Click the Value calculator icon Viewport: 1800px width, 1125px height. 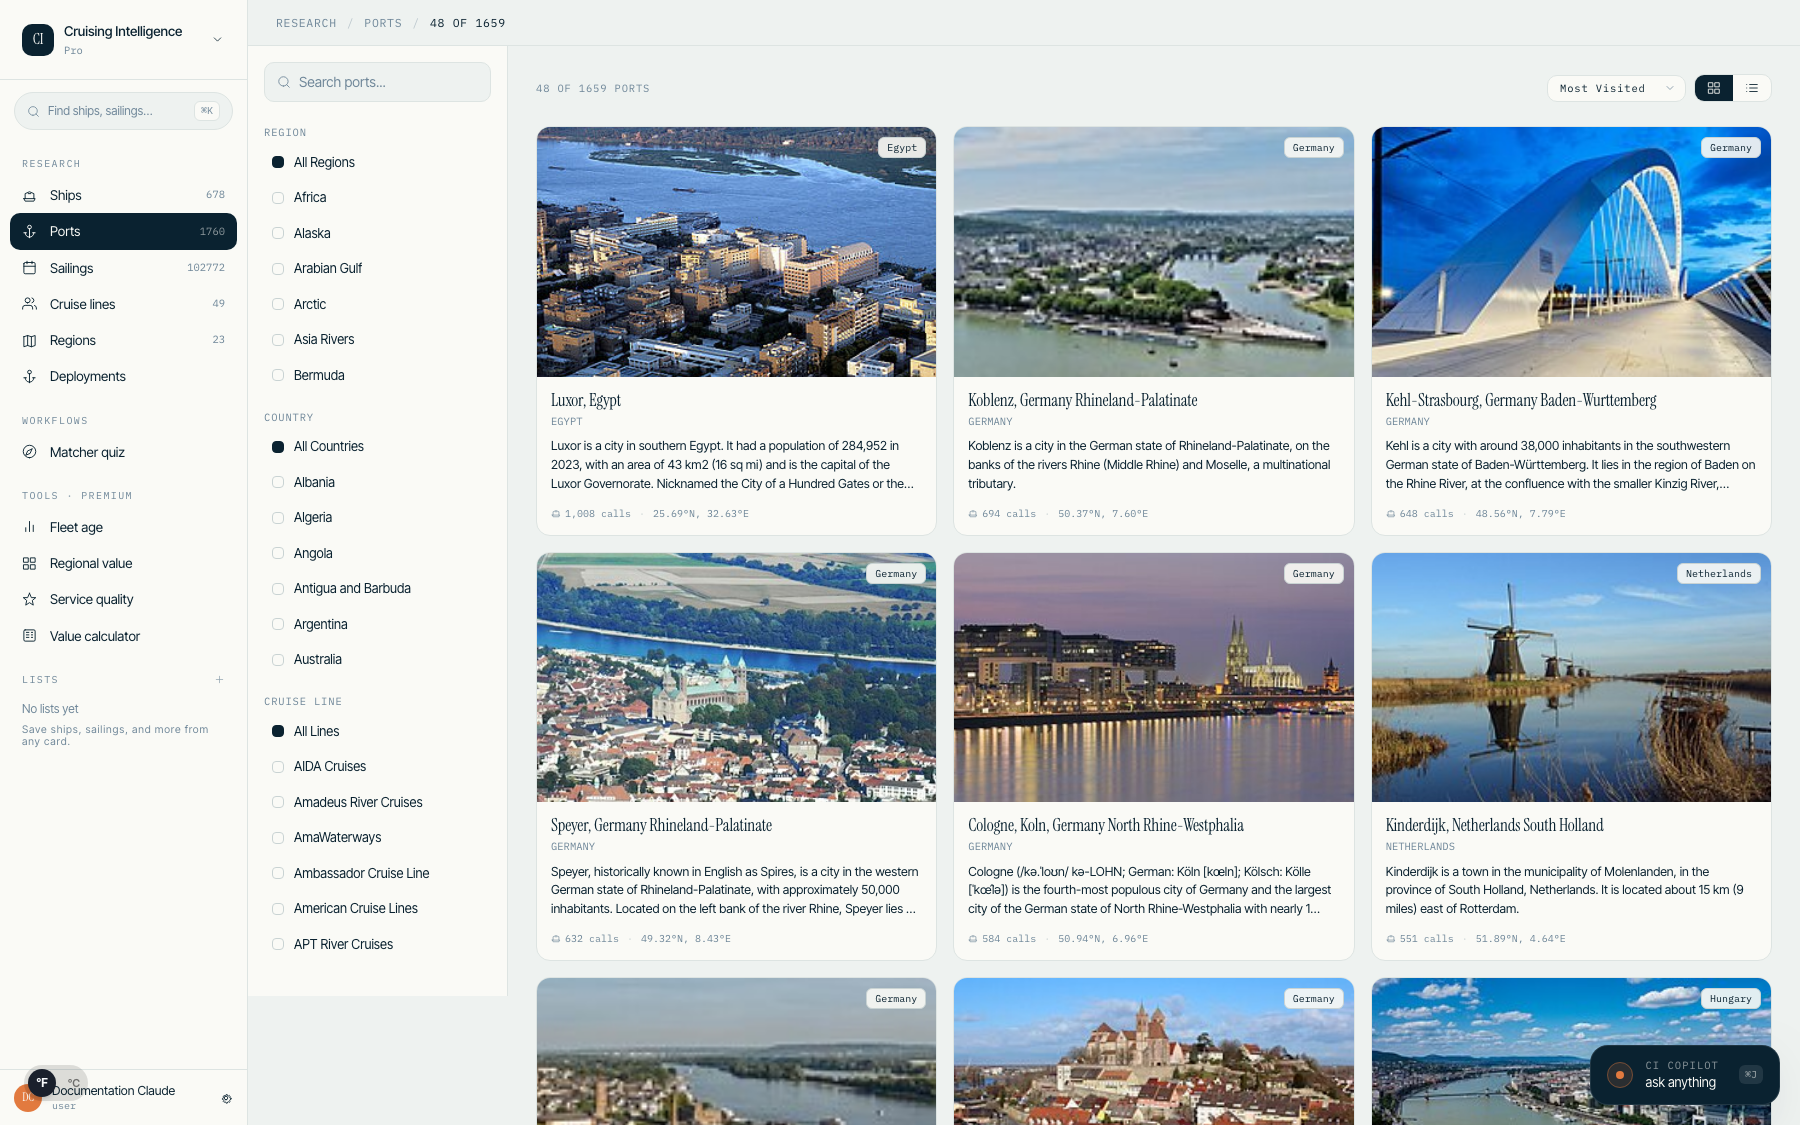[30, 636]
